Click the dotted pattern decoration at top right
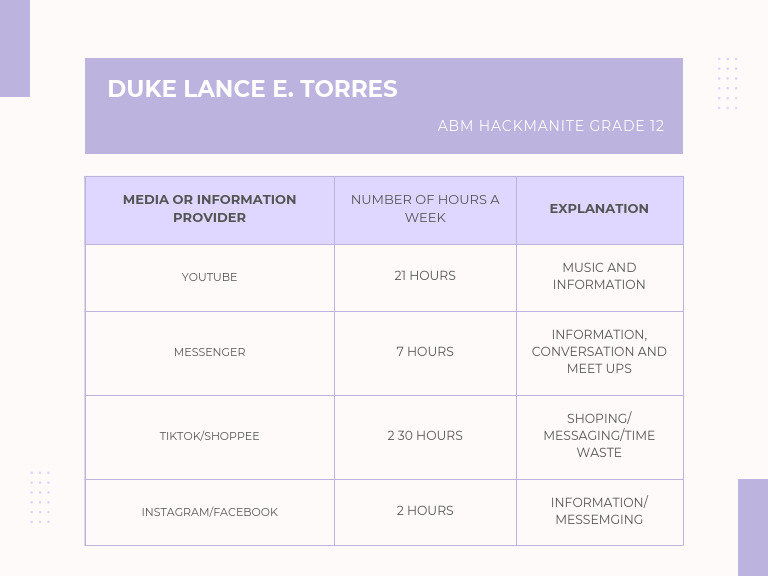The height and width of the screenshot is (576, 768). tap(727, 83)
